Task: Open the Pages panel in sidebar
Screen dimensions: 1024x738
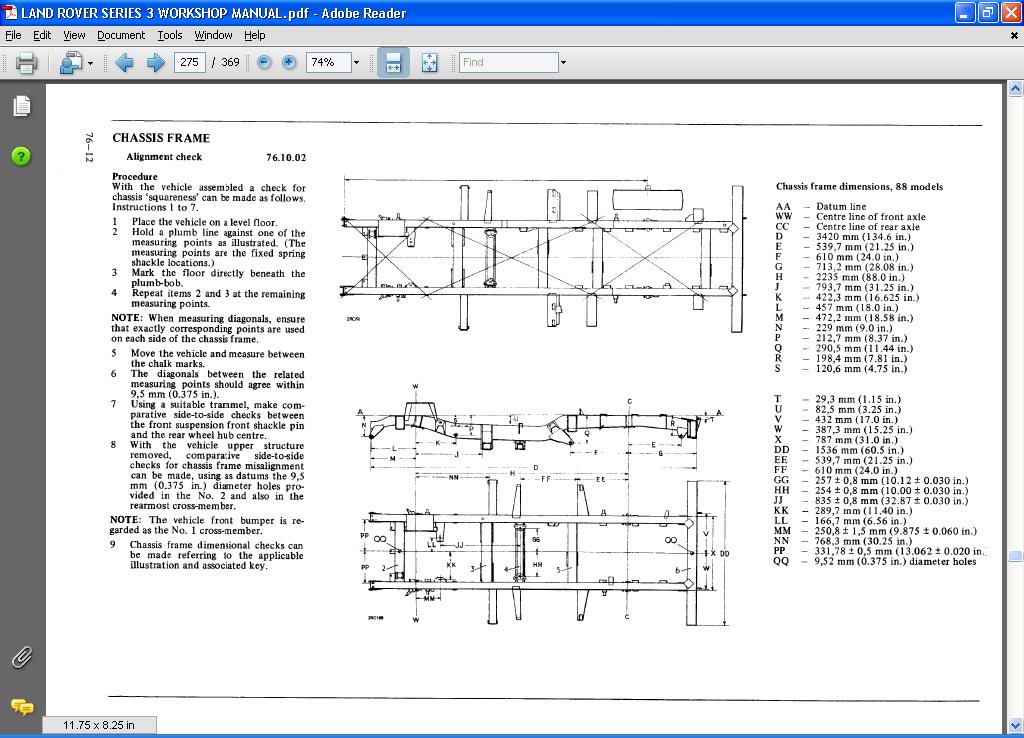Action: 22,106
